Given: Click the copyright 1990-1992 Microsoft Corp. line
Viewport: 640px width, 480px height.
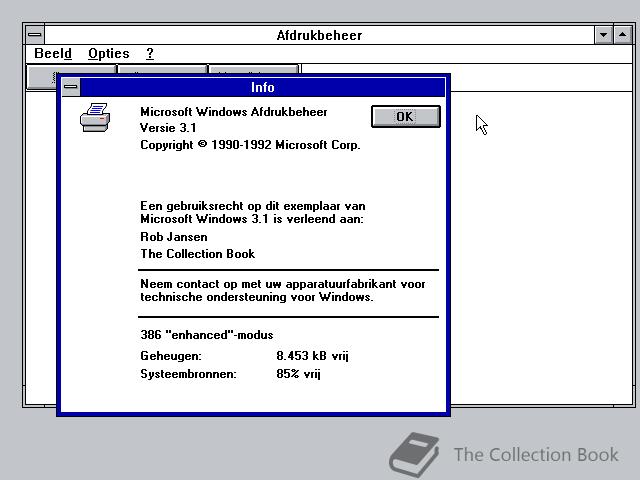Looking at the screenshot, I should (250, 145).
